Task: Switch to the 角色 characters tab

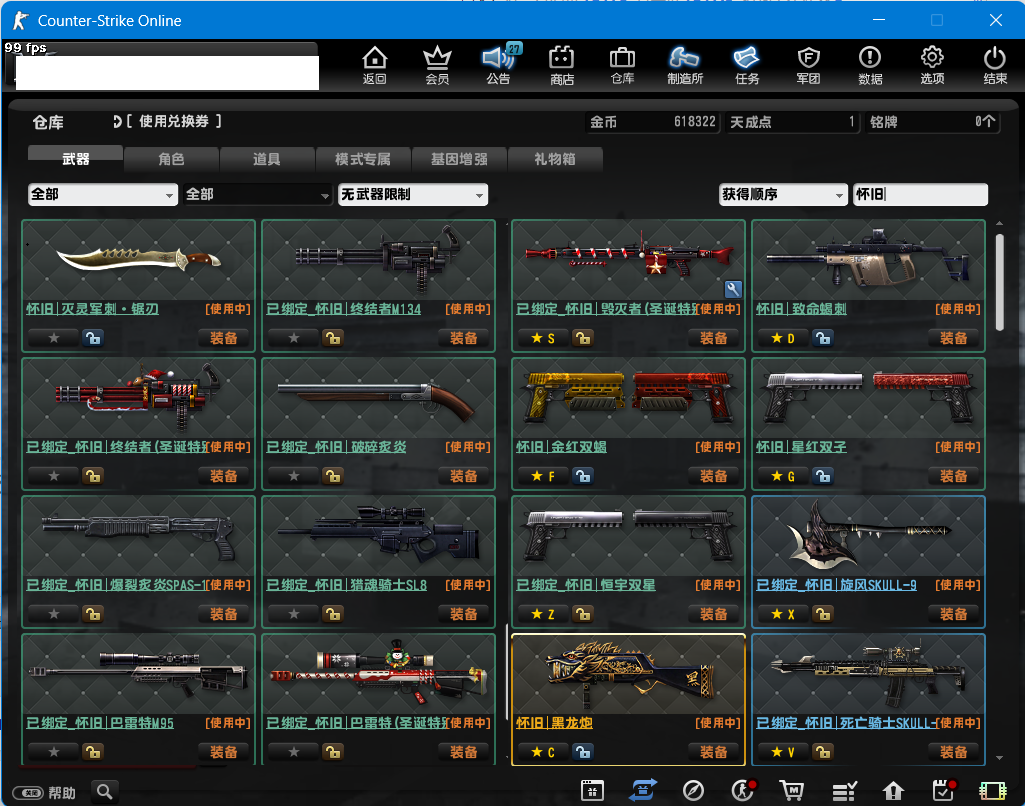Action: point(171,159)
